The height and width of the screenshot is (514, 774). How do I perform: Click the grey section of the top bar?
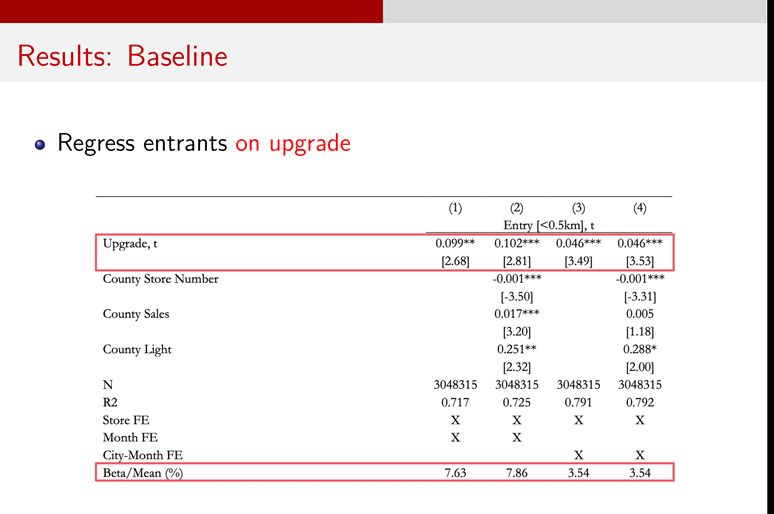pyautogui.click(x=578, y=11)
